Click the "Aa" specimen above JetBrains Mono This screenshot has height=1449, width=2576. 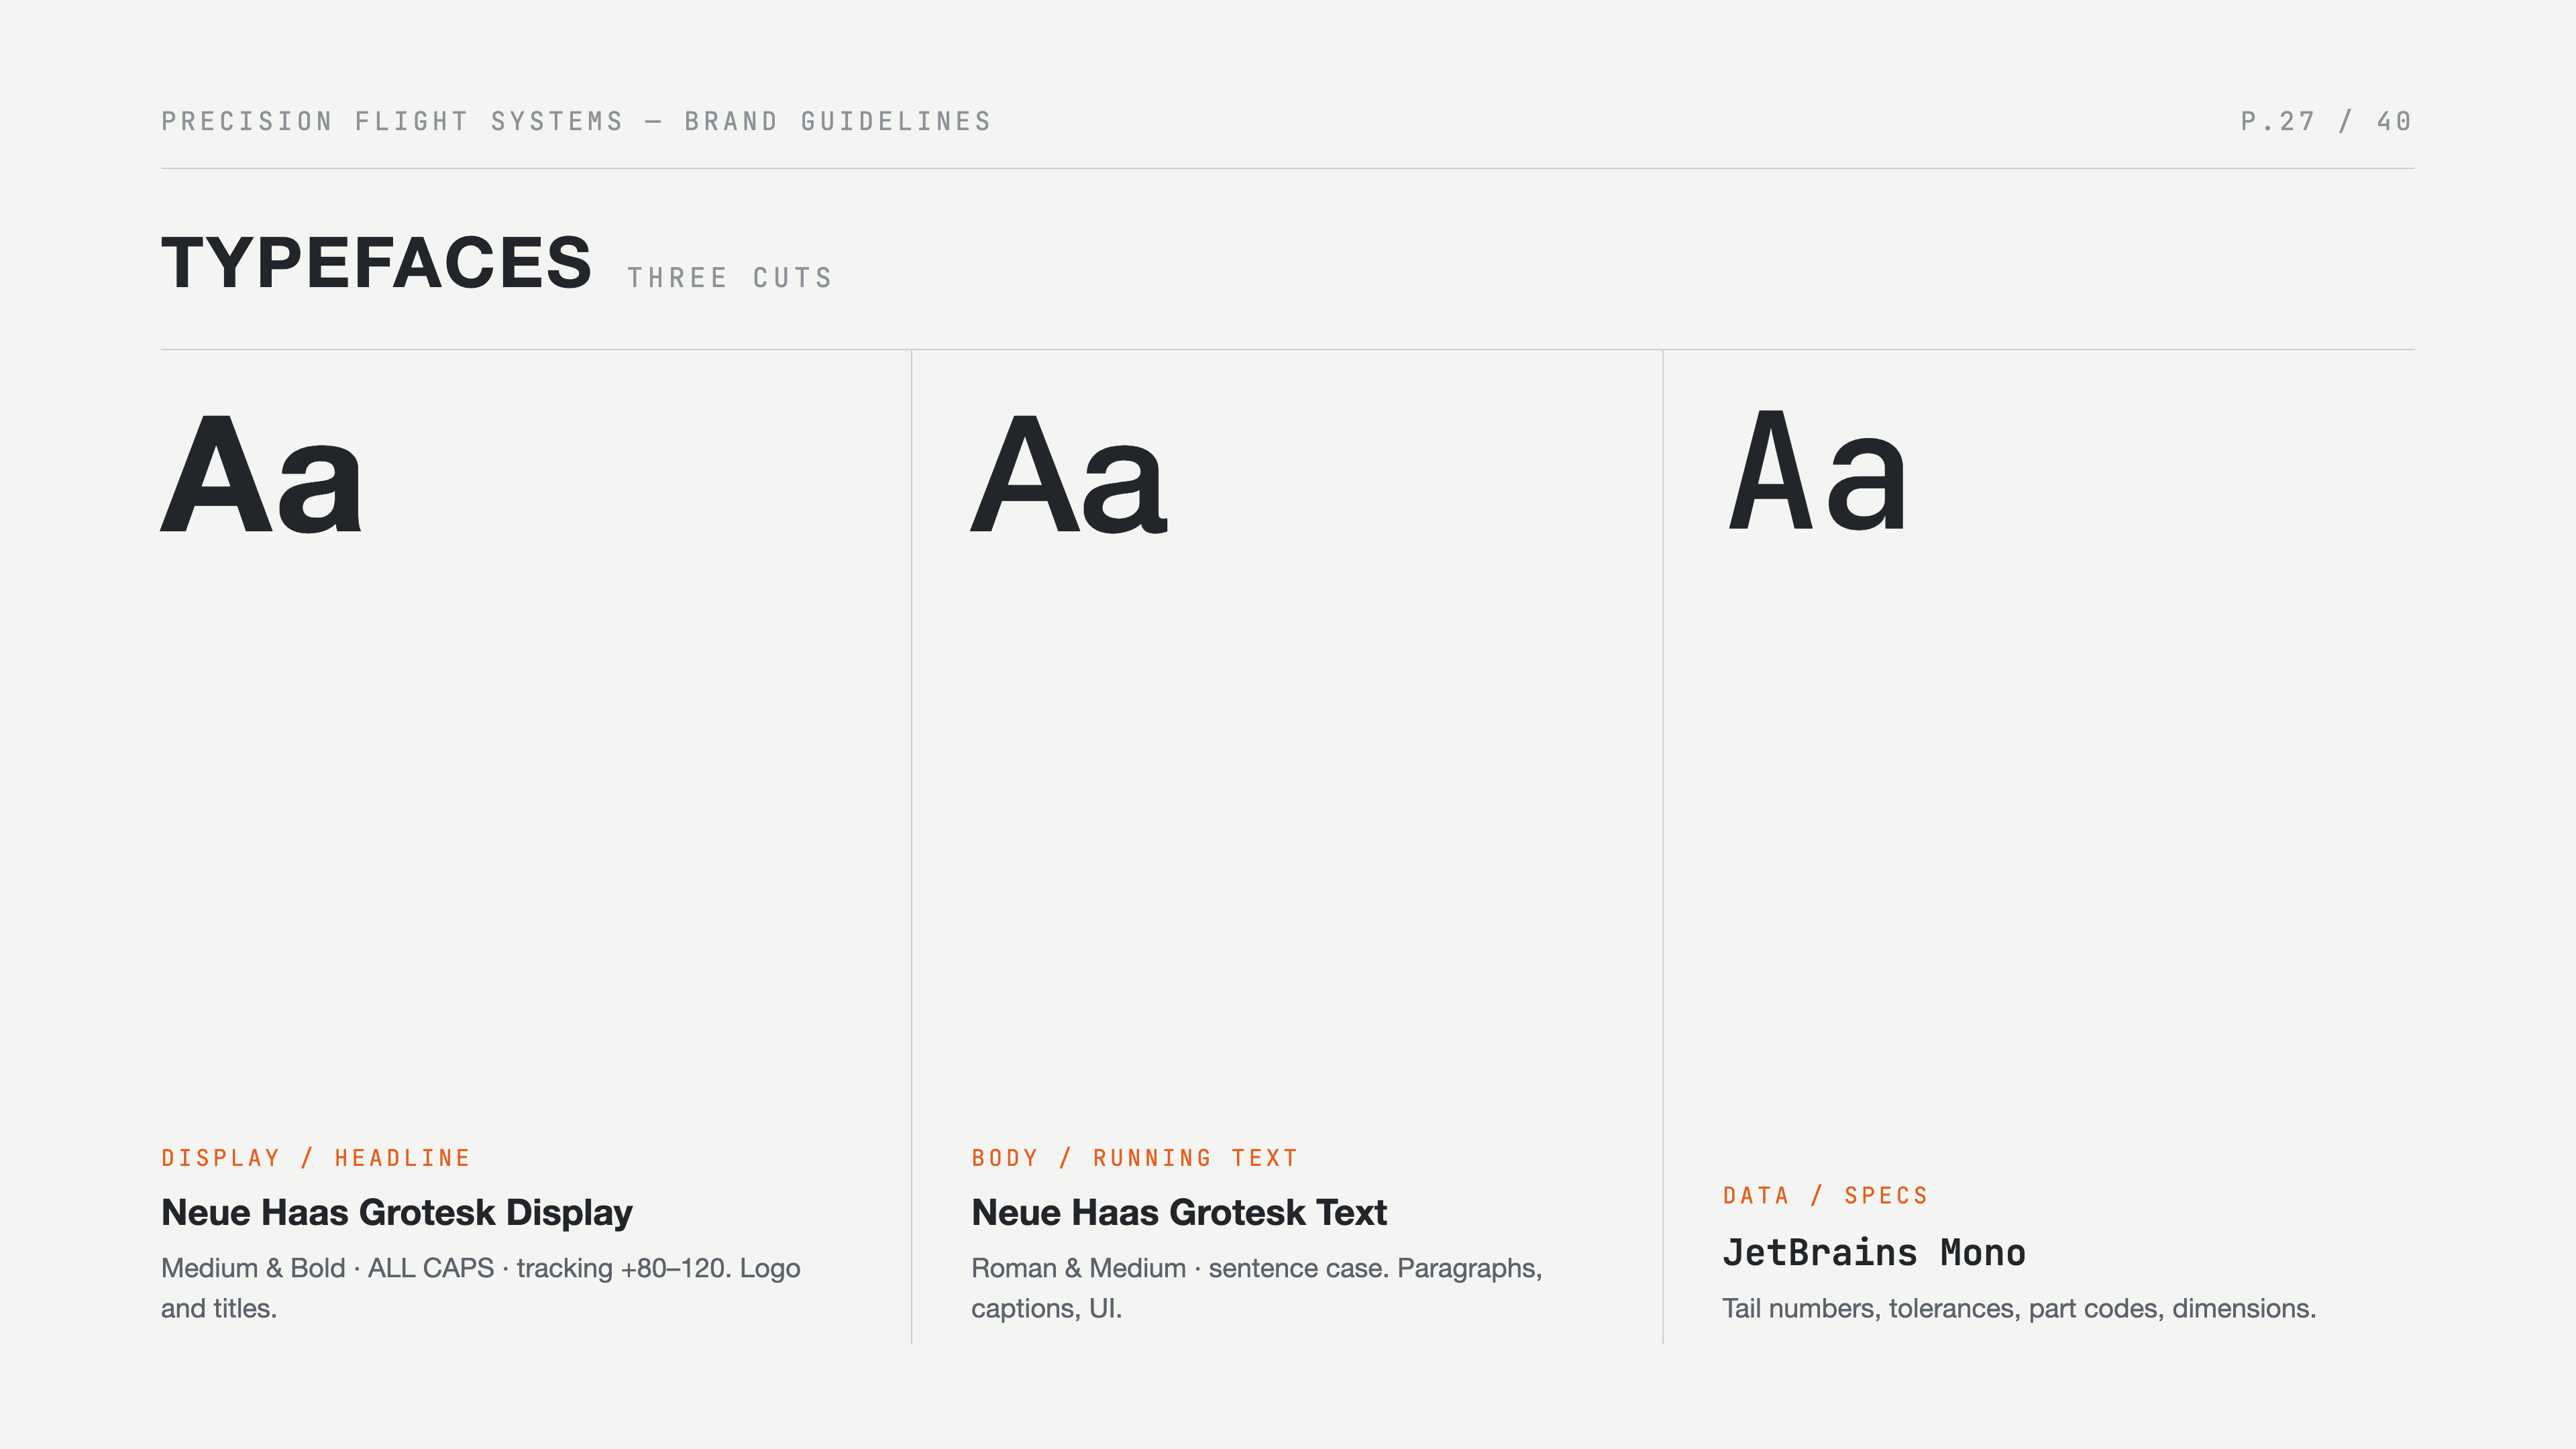coord(1817,470)
